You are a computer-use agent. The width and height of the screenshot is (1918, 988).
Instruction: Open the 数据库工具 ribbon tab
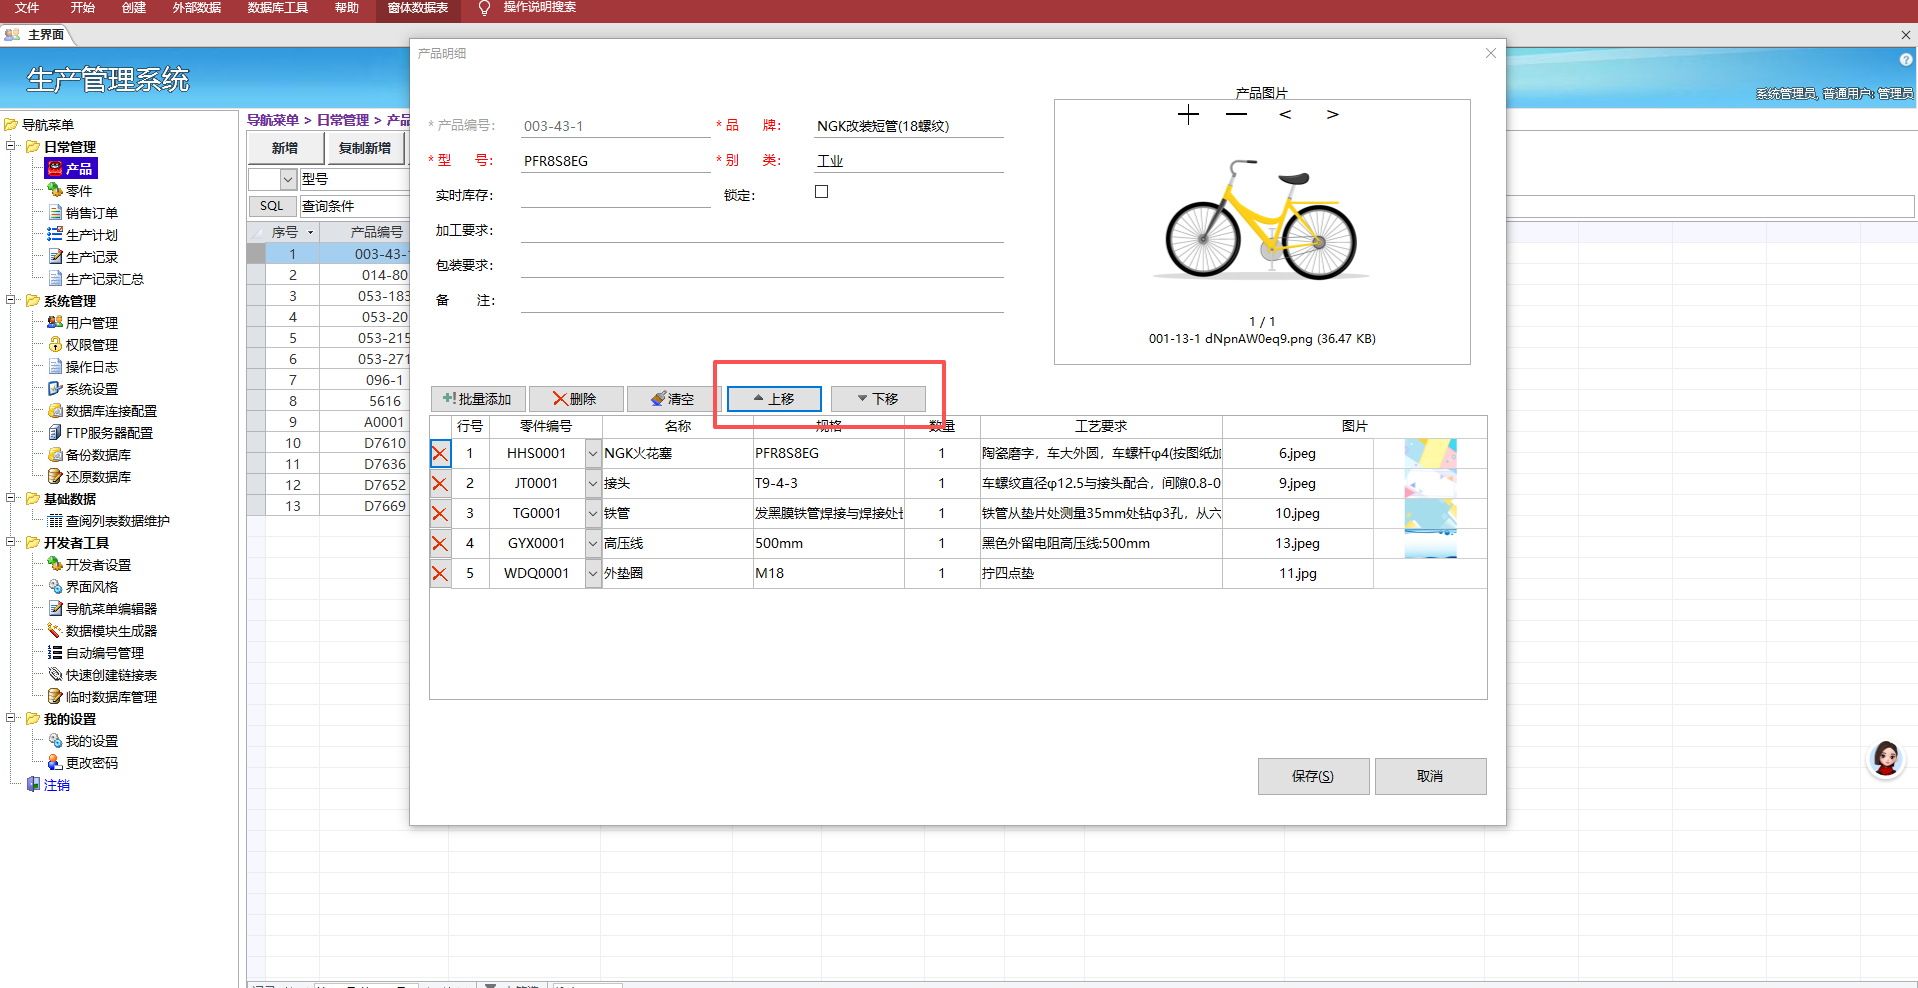(277, 8)
